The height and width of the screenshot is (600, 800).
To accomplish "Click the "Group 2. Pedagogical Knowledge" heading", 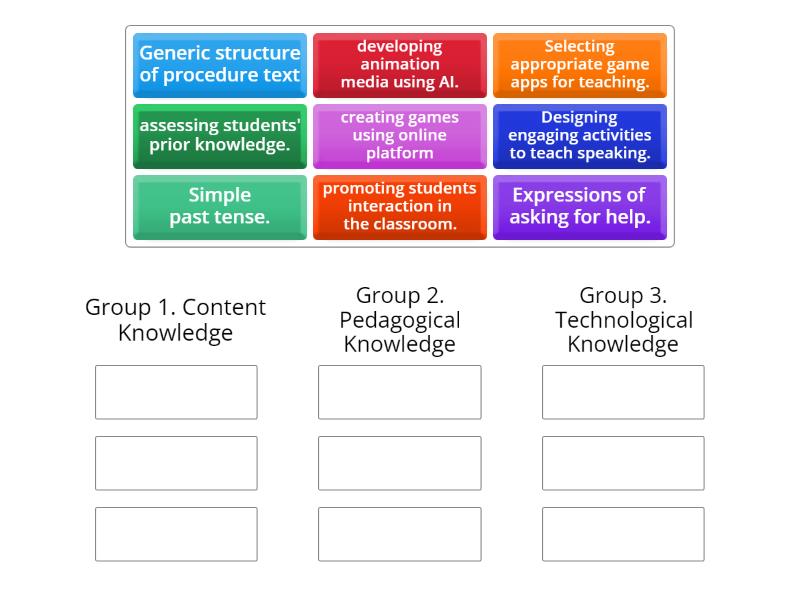I will click(400, 320).
